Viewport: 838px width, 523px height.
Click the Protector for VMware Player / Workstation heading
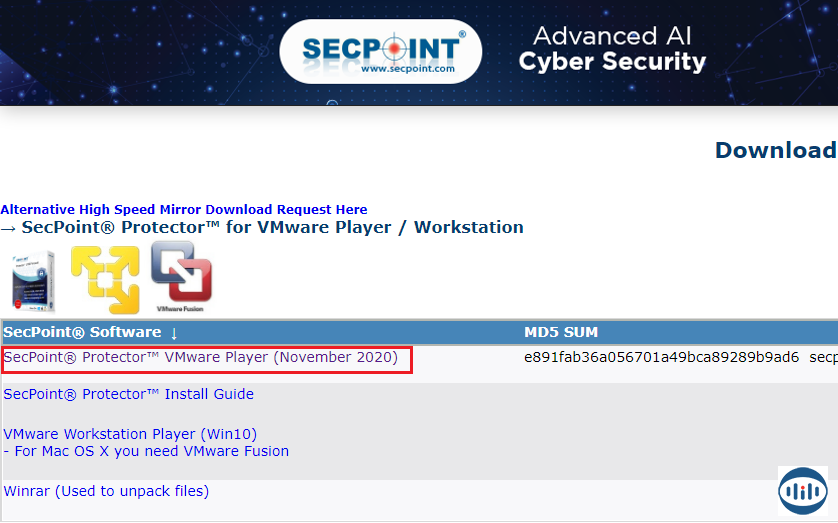272,227
